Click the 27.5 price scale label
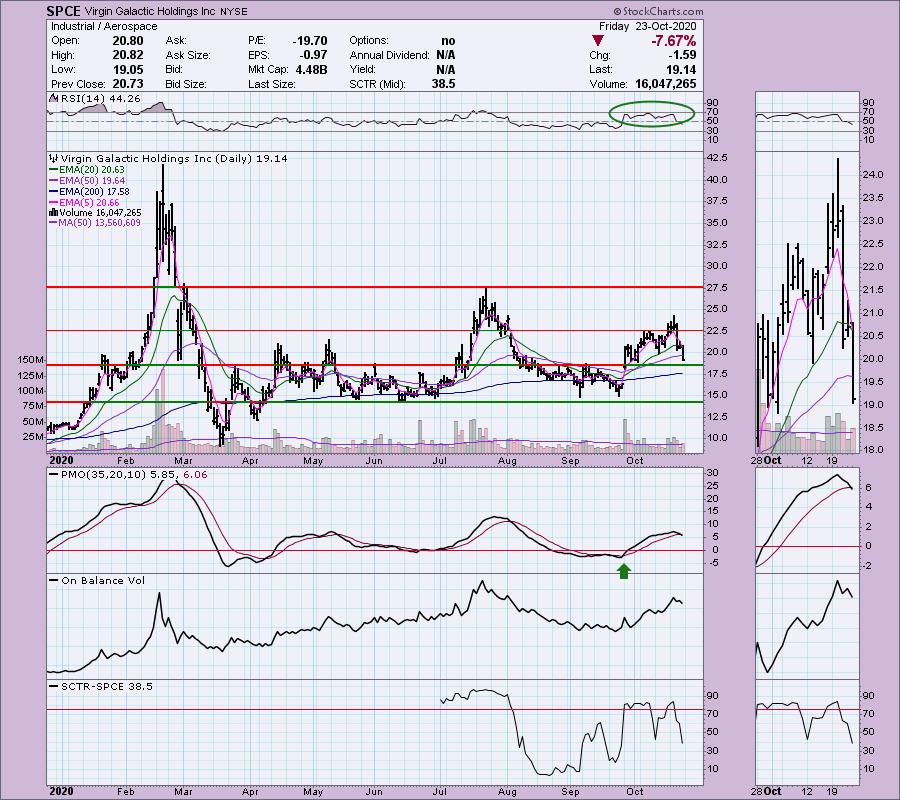This screenshot has height=800, width=900. (717, 288)
